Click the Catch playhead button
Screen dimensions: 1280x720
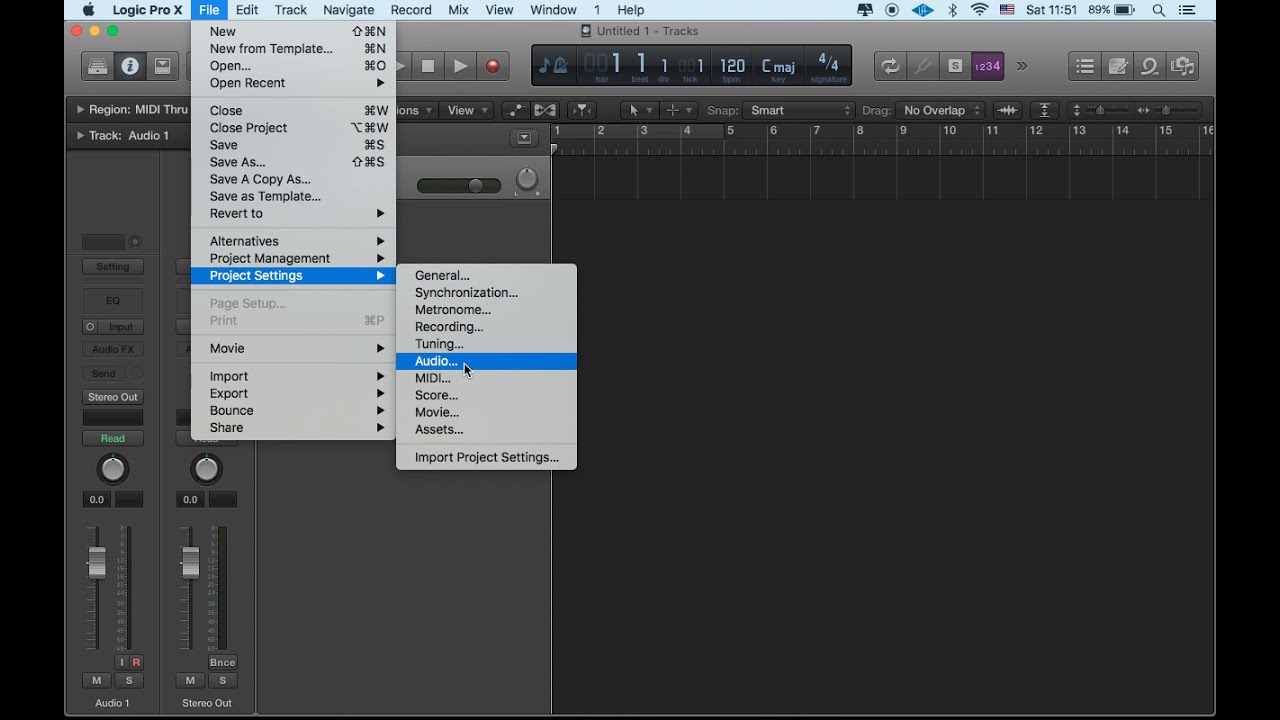581,110
